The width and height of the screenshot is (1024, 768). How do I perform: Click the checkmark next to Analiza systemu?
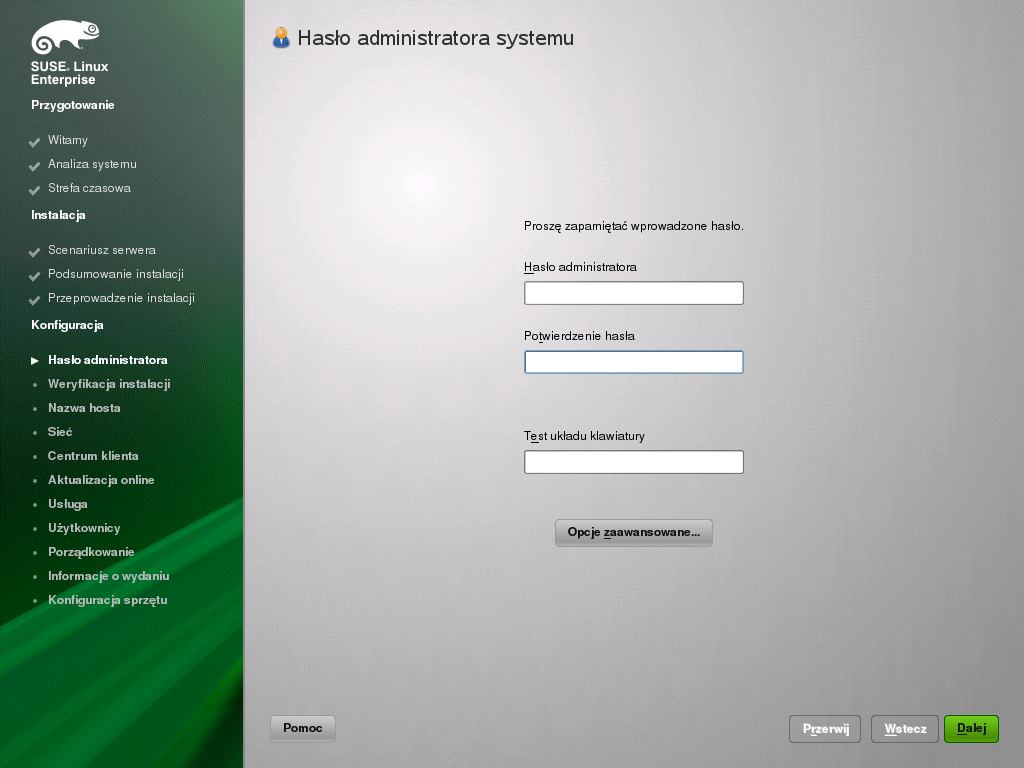point(35,165)
